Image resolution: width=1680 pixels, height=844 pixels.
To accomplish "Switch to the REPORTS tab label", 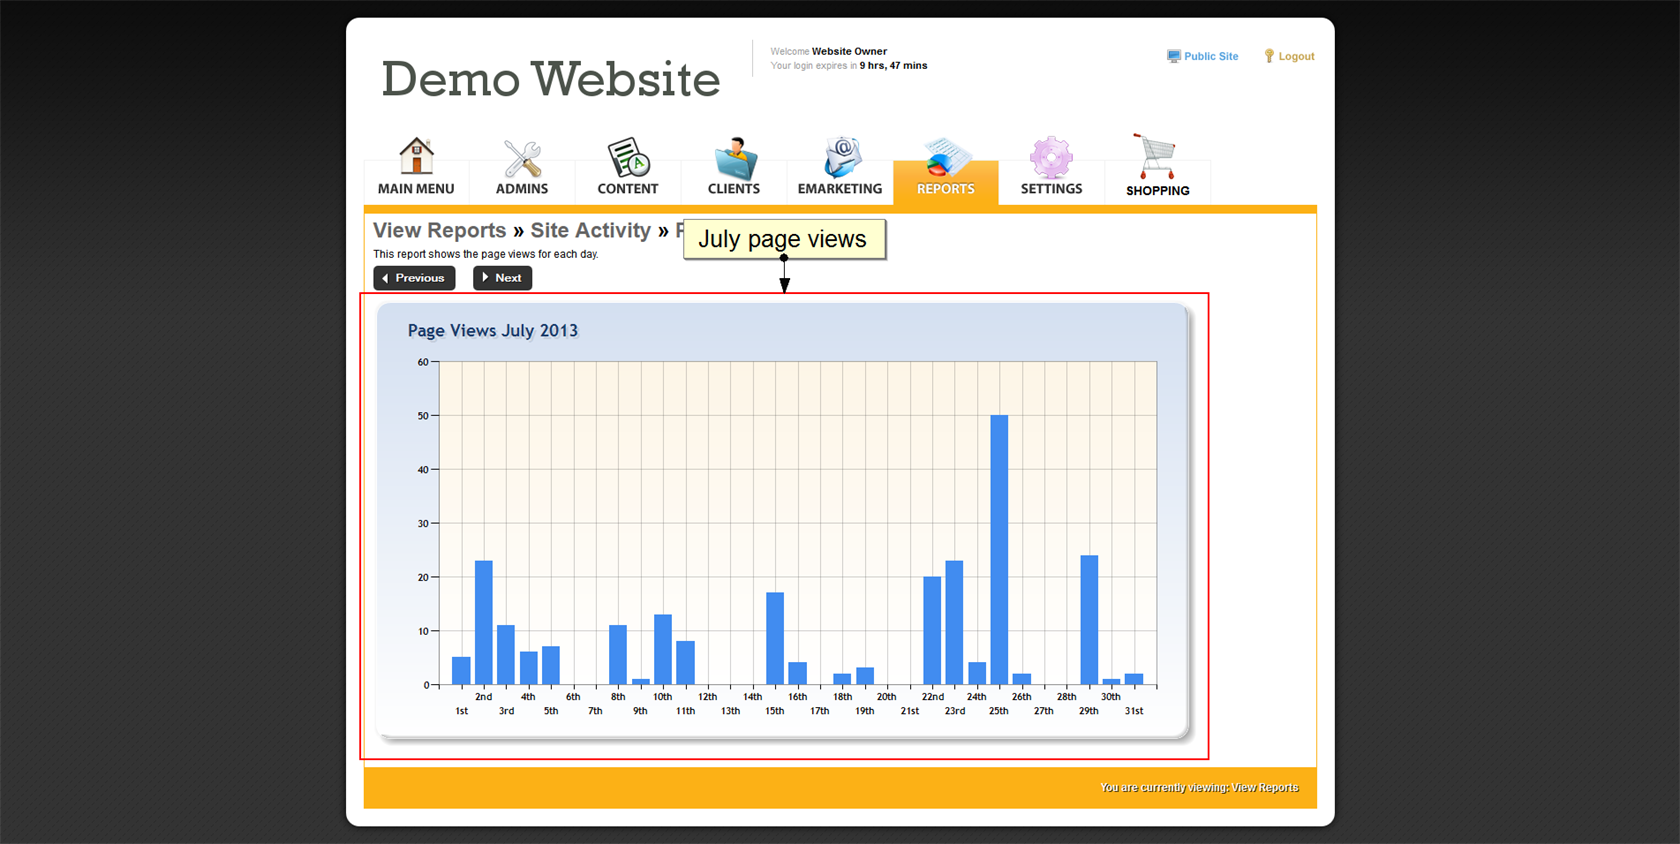I will coord(945,189).
